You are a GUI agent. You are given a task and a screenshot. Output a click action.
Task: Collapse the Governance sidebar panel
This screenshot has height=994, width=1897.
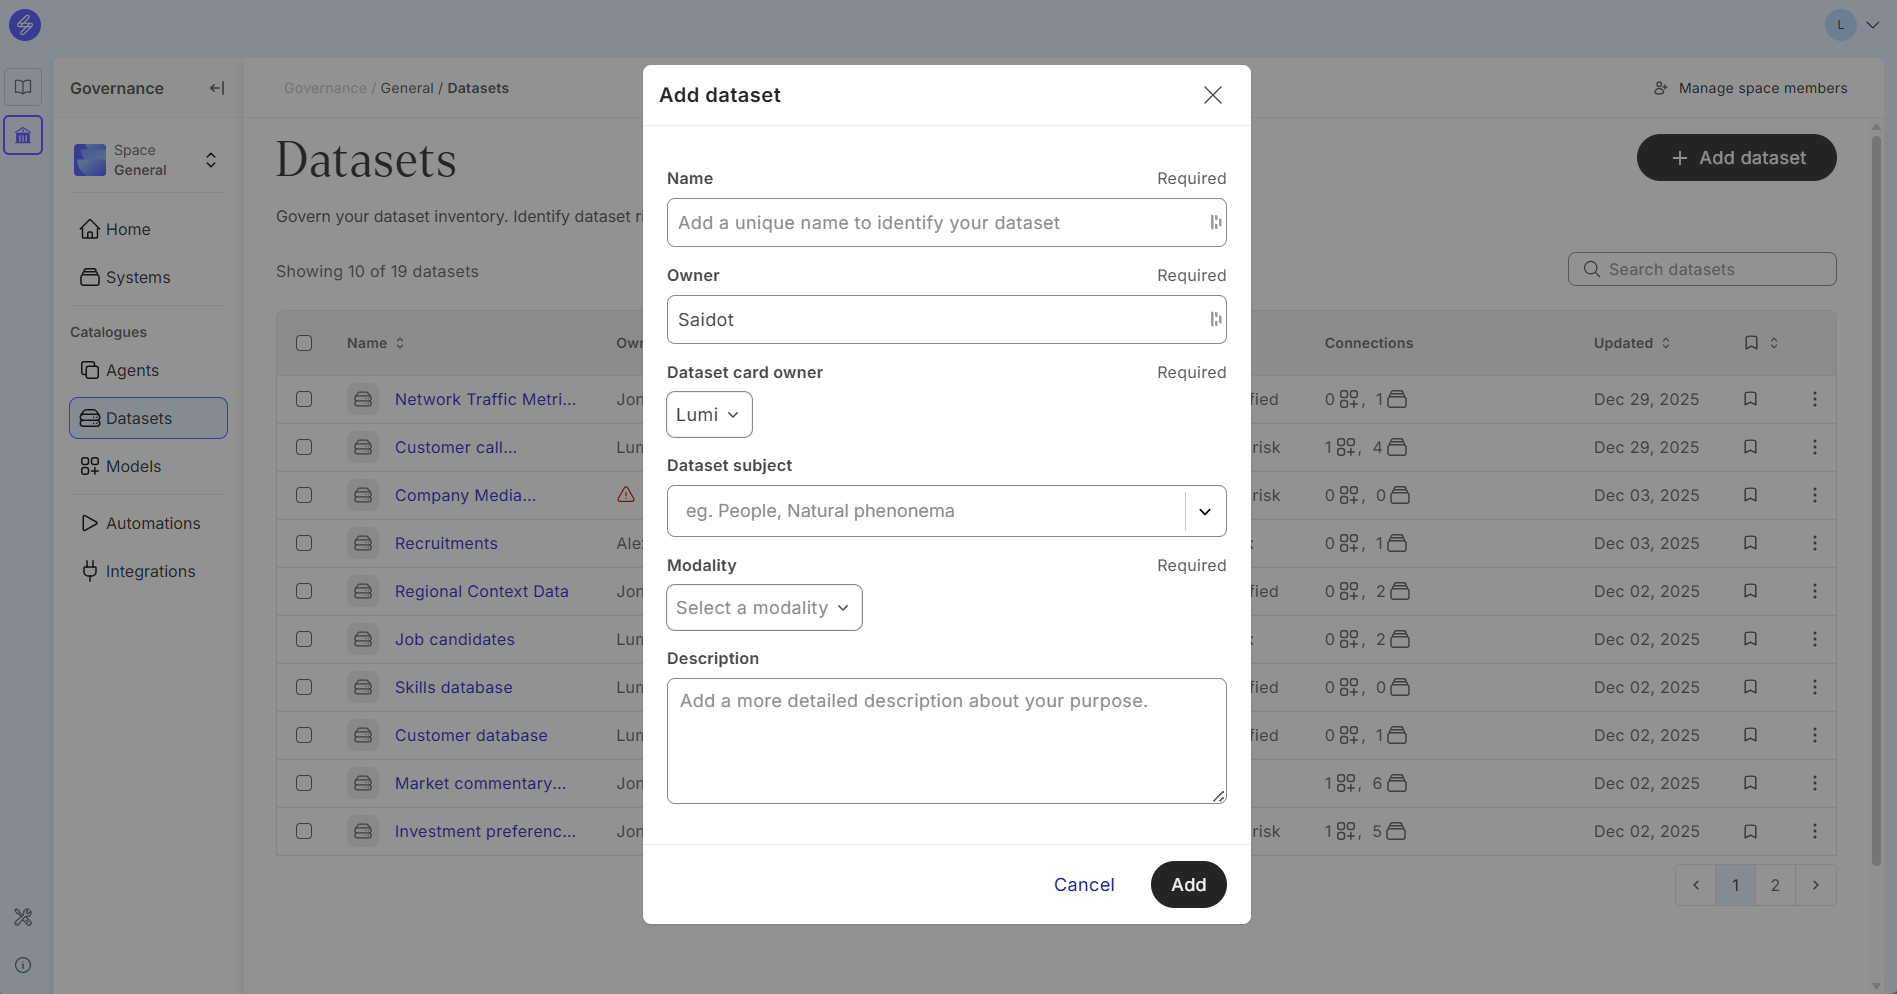pos(216,88)
